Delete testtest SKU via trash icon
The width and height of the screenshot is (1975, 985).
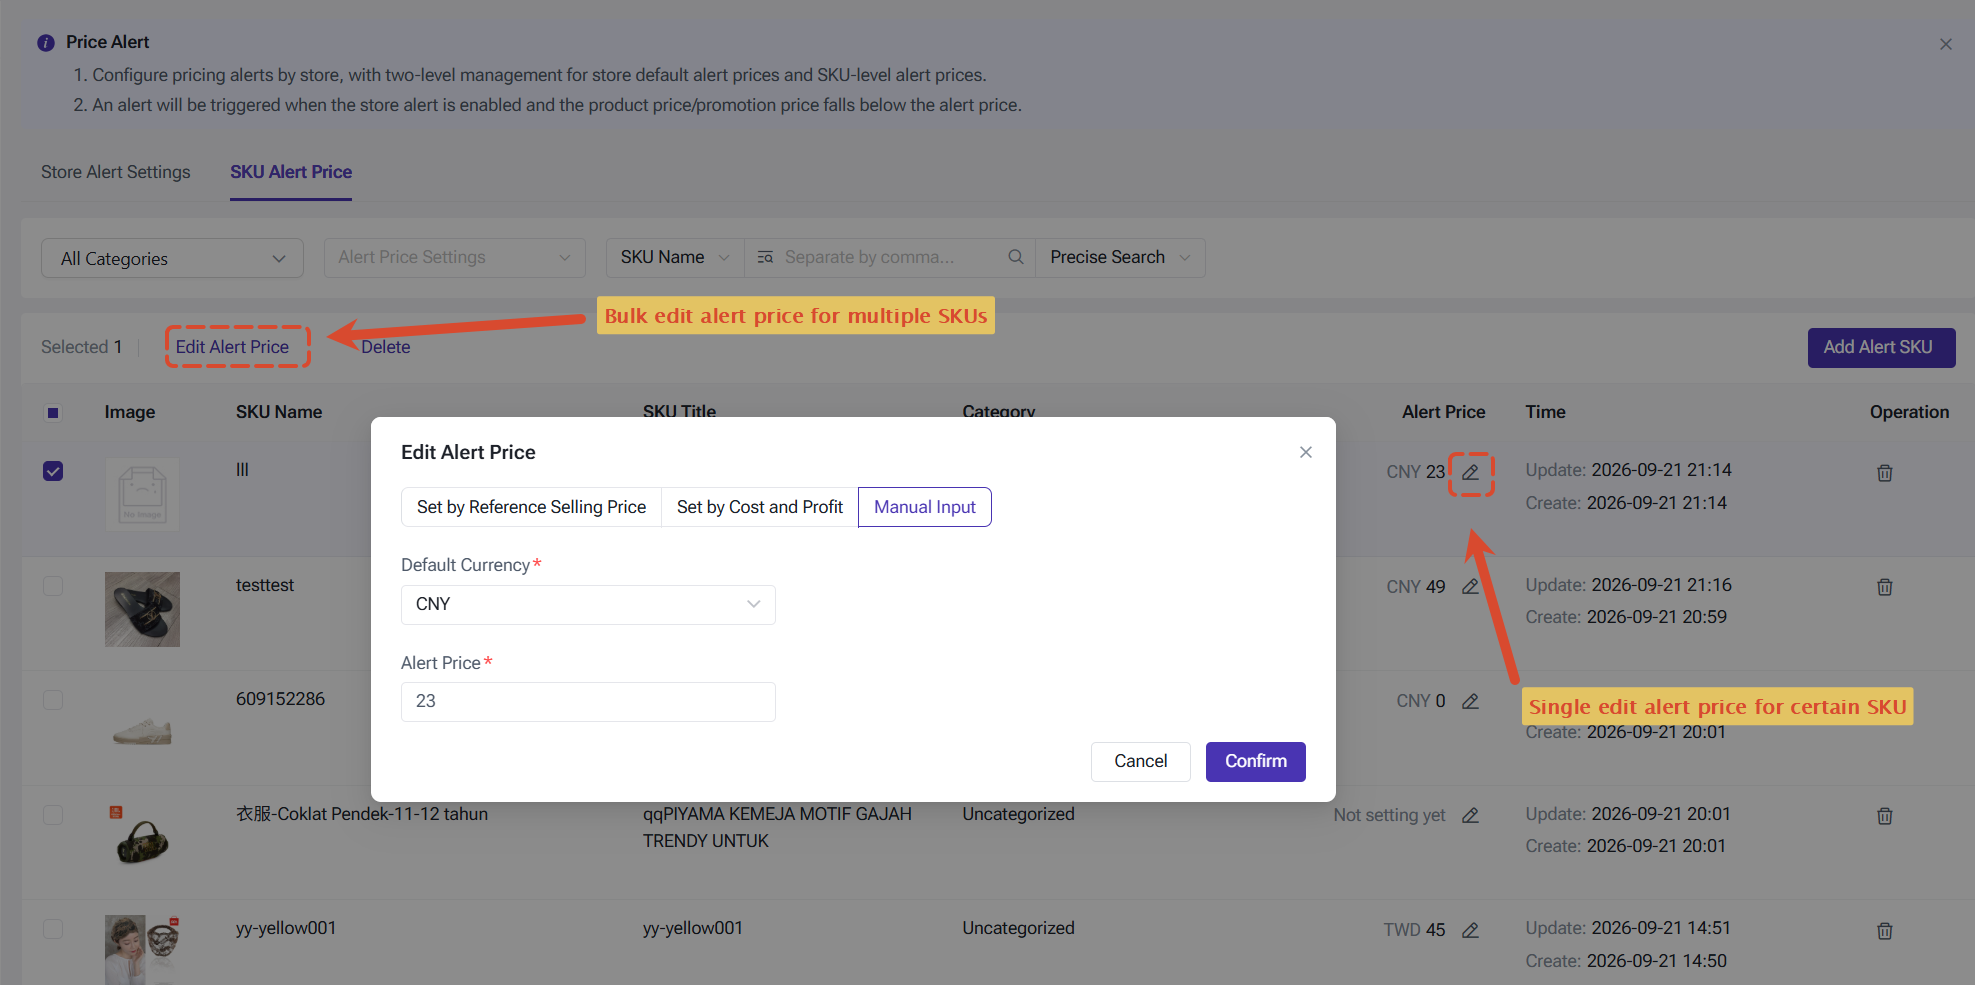click(x=1885, y=587)
